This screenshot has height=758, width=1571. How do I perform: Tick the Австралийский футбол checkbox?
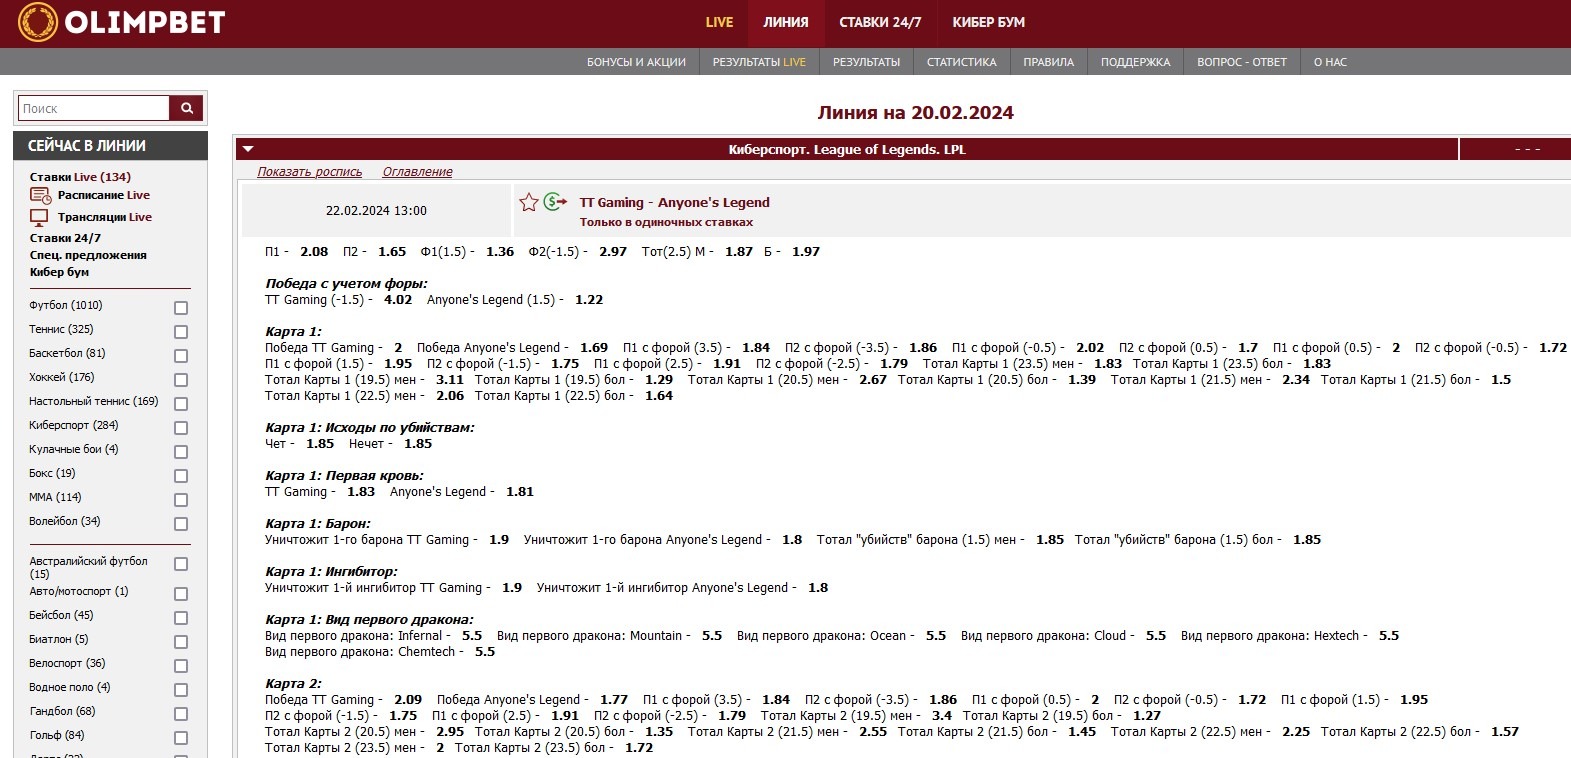point(181,564)
